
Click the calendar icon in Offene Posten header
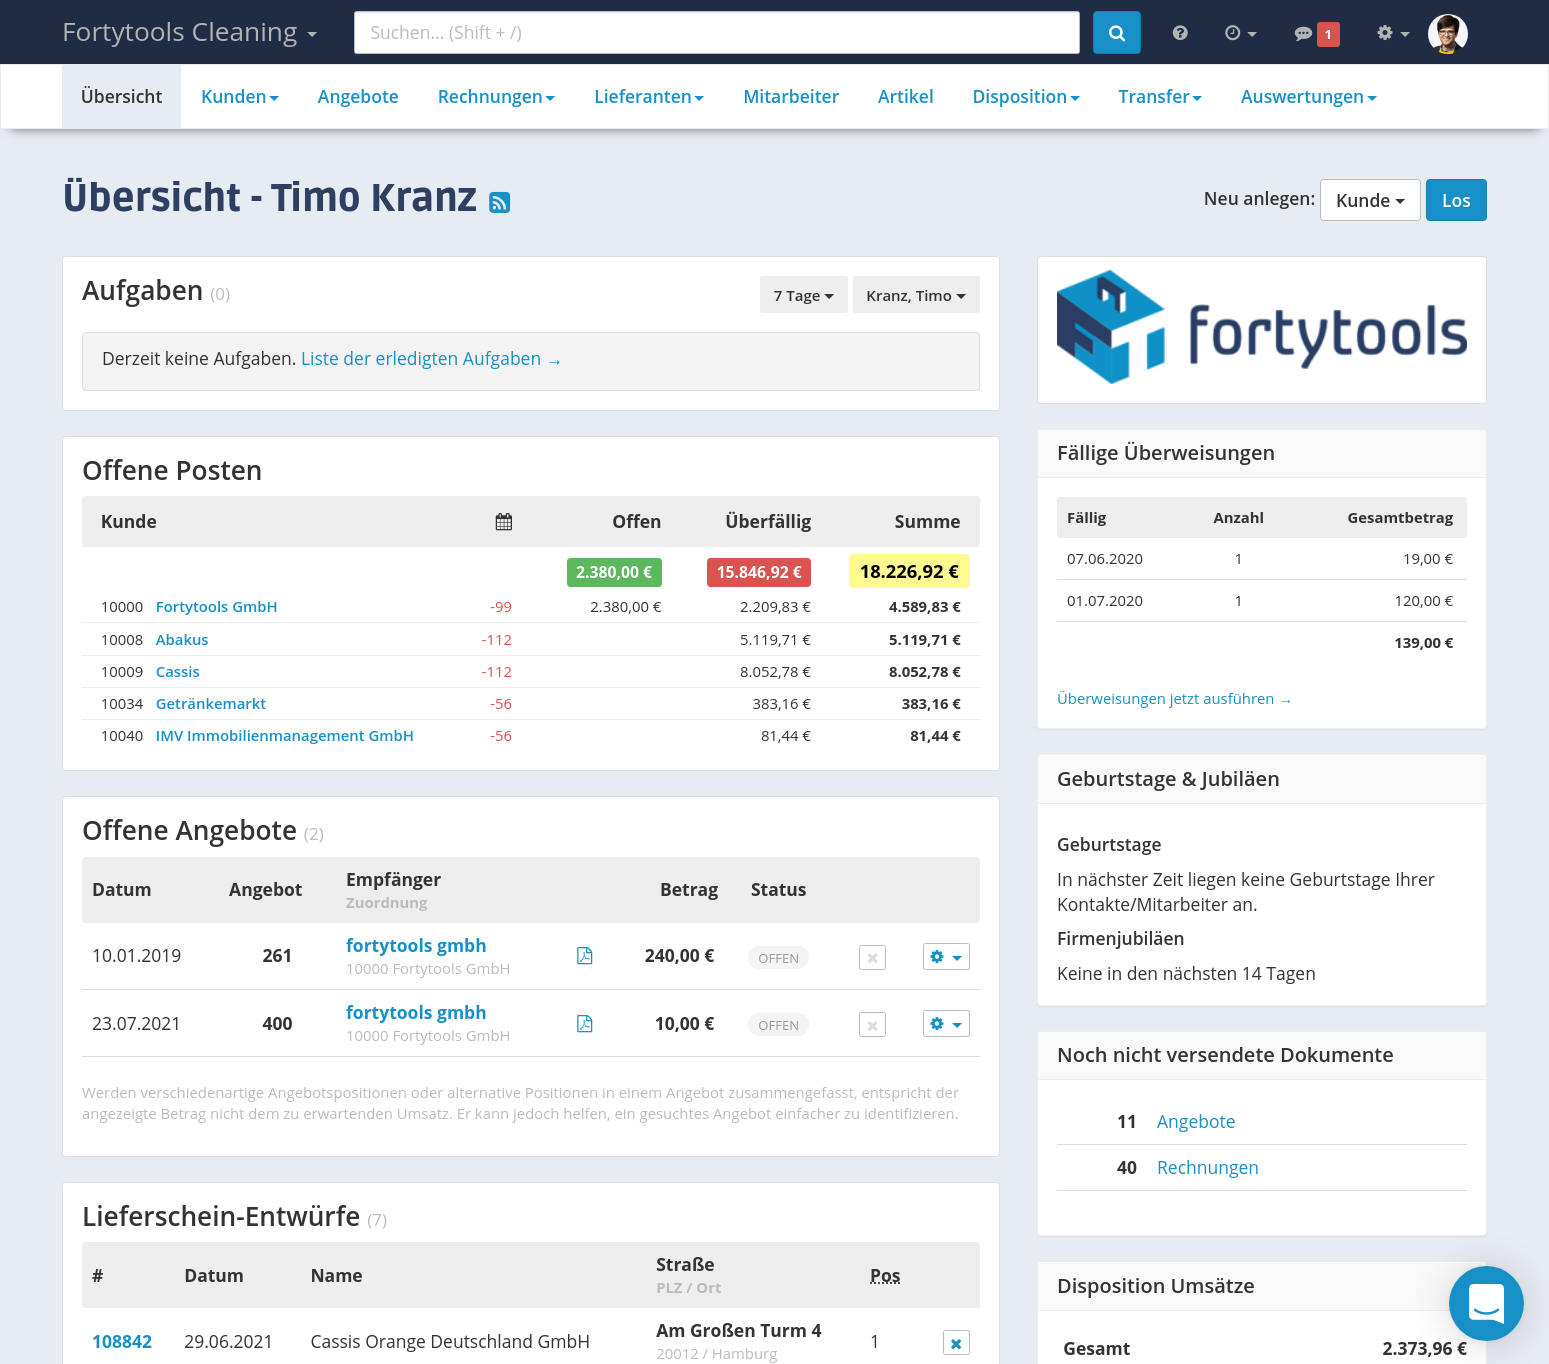coord(503,521)
